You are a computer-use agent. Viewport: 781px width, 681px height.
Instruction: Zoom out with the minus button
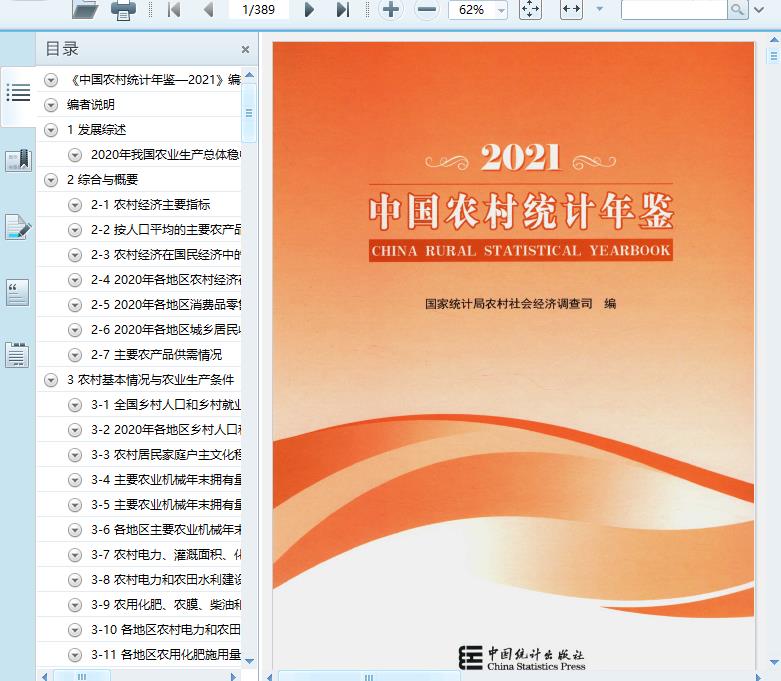coord(427,9)
